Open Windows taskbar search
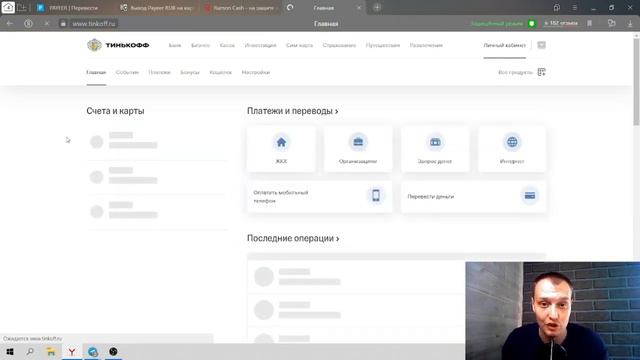Image resolution: width=640 pixels, height=360 pixels. pos(30,351)
